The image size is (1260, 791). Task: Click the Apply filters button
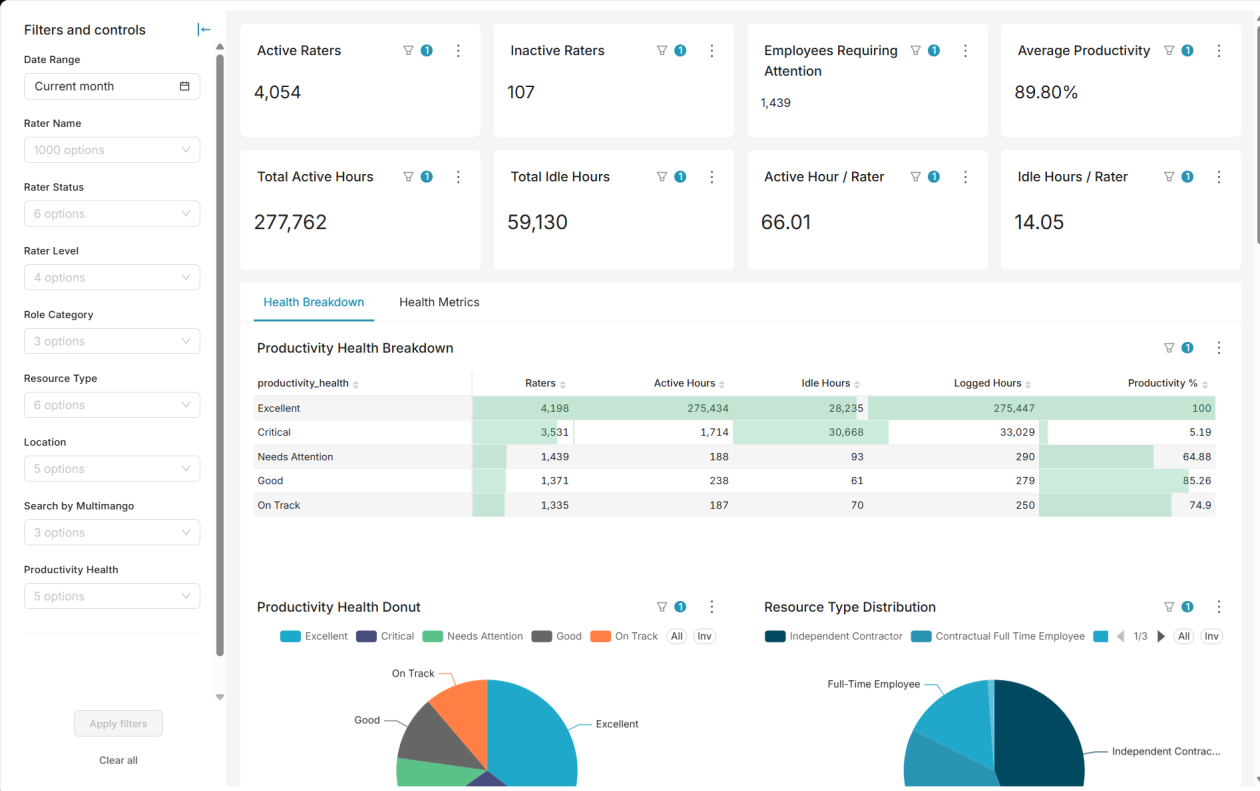tap(118, 724)
